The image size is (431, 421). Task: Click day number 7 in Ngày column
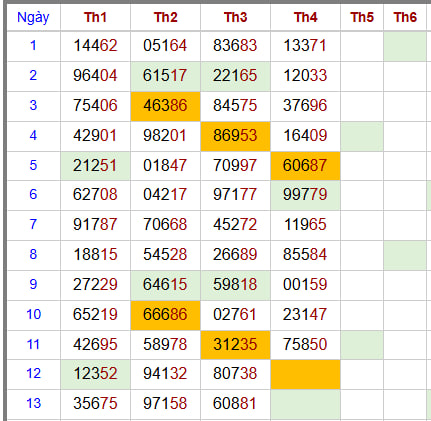pyautogui.click(x=33, y=224)
